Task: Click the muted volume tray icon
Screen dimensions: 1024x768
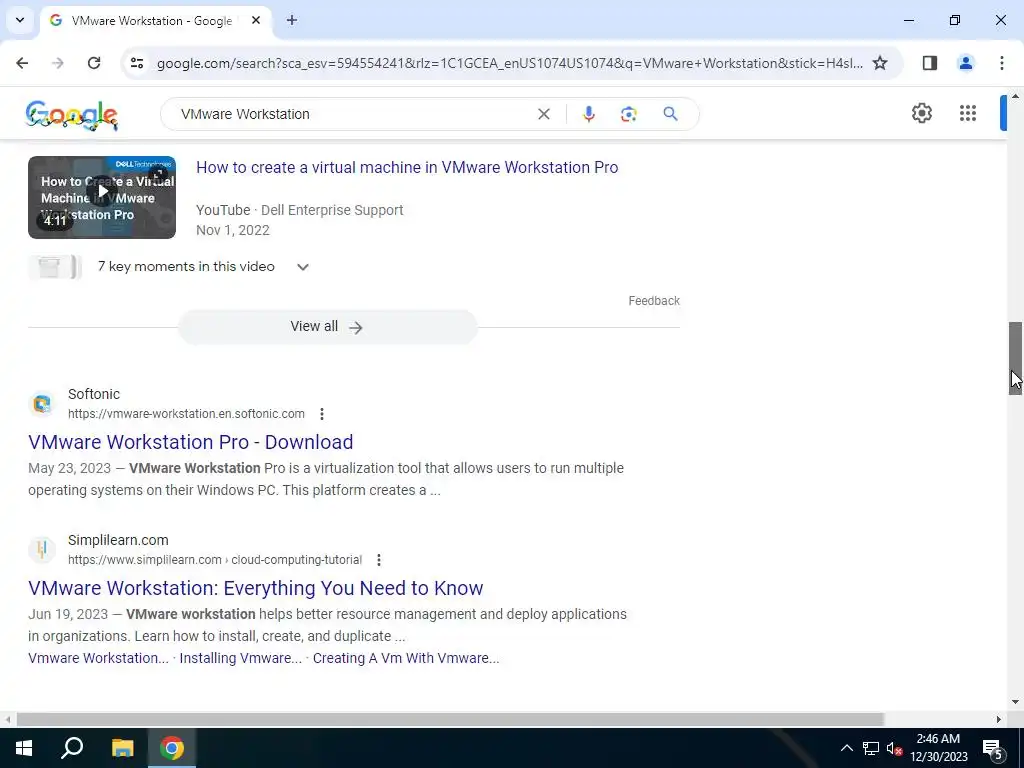Action: [895, 748]
